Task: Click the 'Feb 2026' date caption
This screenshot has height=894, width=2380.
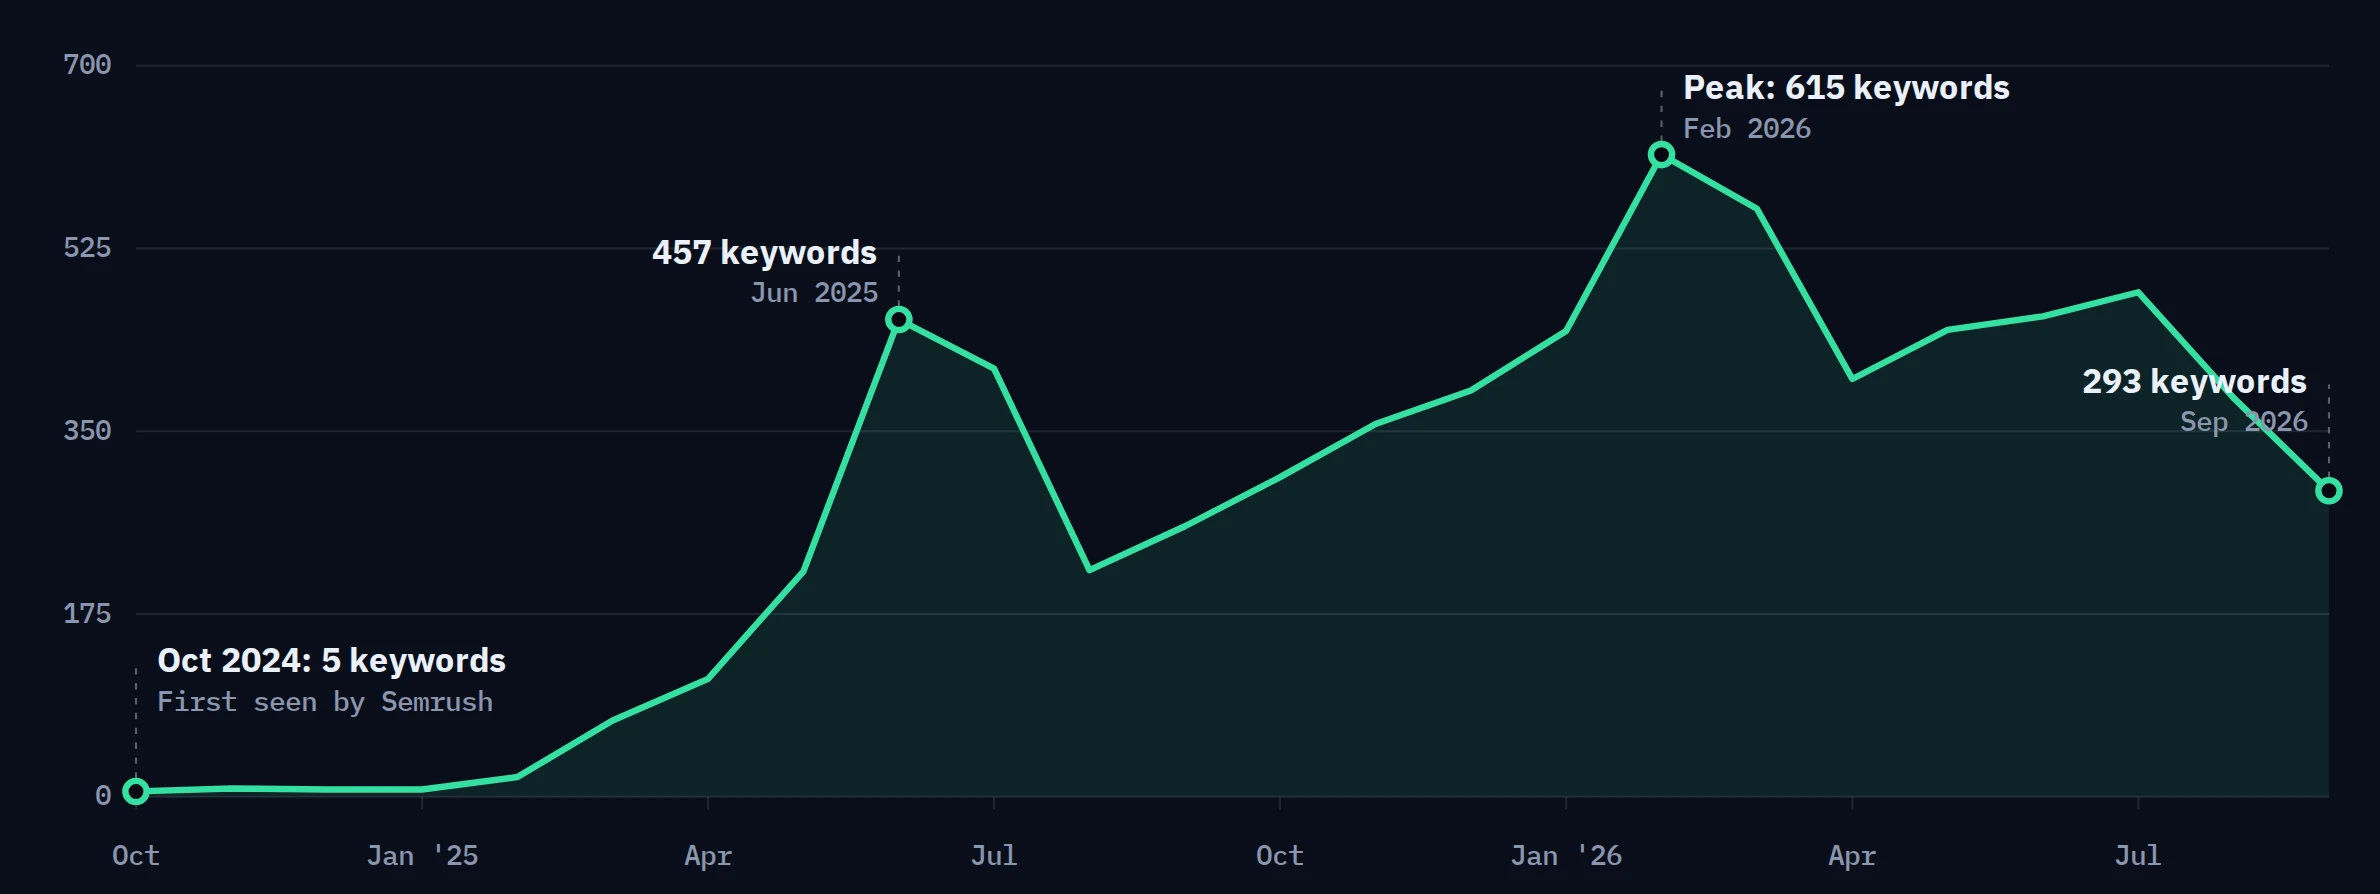Action: [1747, 129]
